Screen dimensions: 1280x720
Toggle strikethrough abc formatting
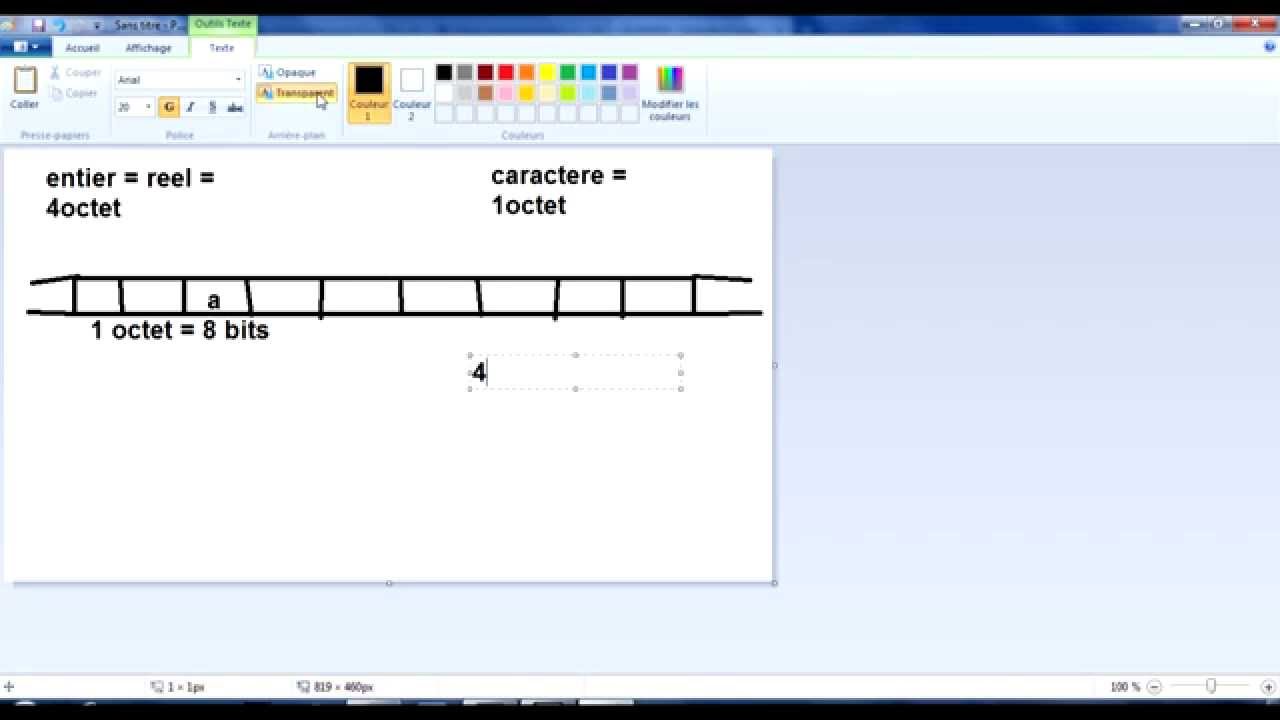(x=235, y=107)
